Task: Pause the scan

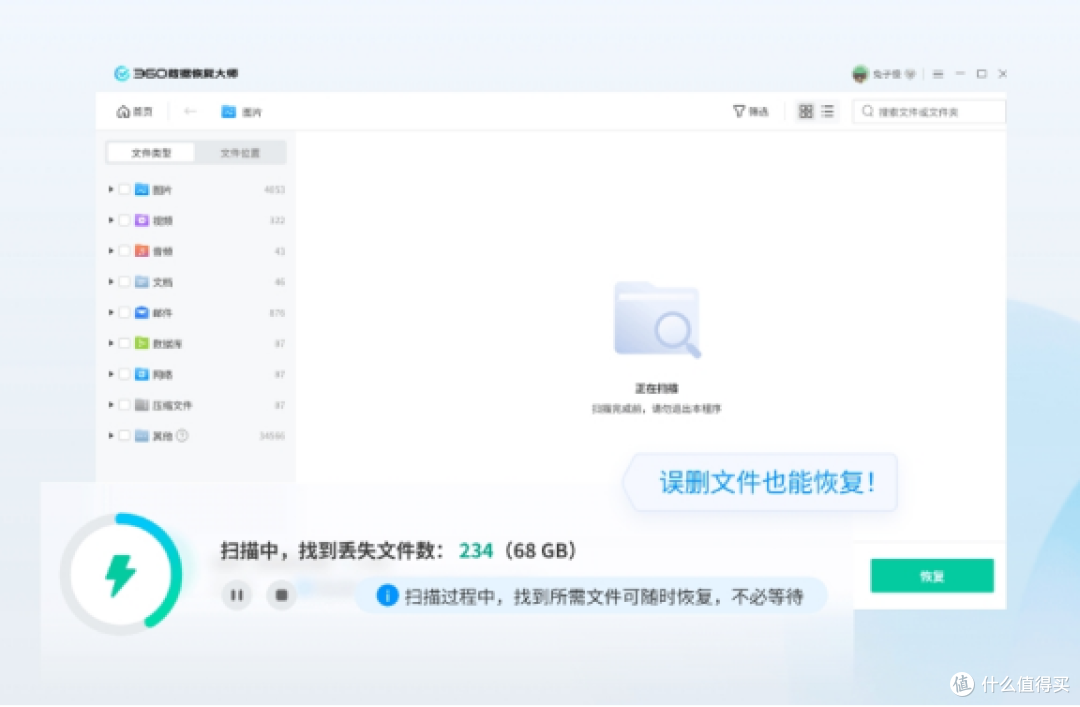Action: (x=236, y=595)
